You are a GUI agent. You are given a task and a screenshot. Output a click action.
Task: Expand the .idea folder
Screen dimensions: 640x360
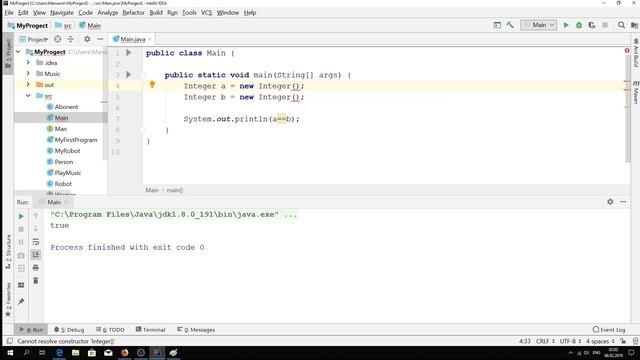pos(28,62)
